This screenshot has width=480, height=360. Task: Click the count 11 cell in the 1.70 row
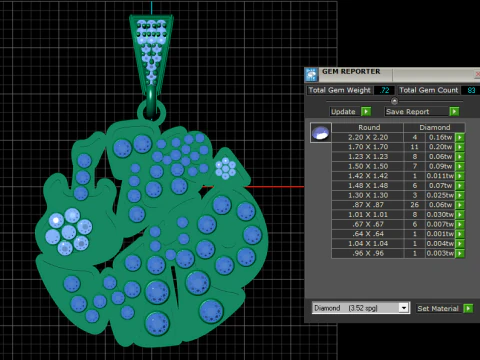click(415, 147)
